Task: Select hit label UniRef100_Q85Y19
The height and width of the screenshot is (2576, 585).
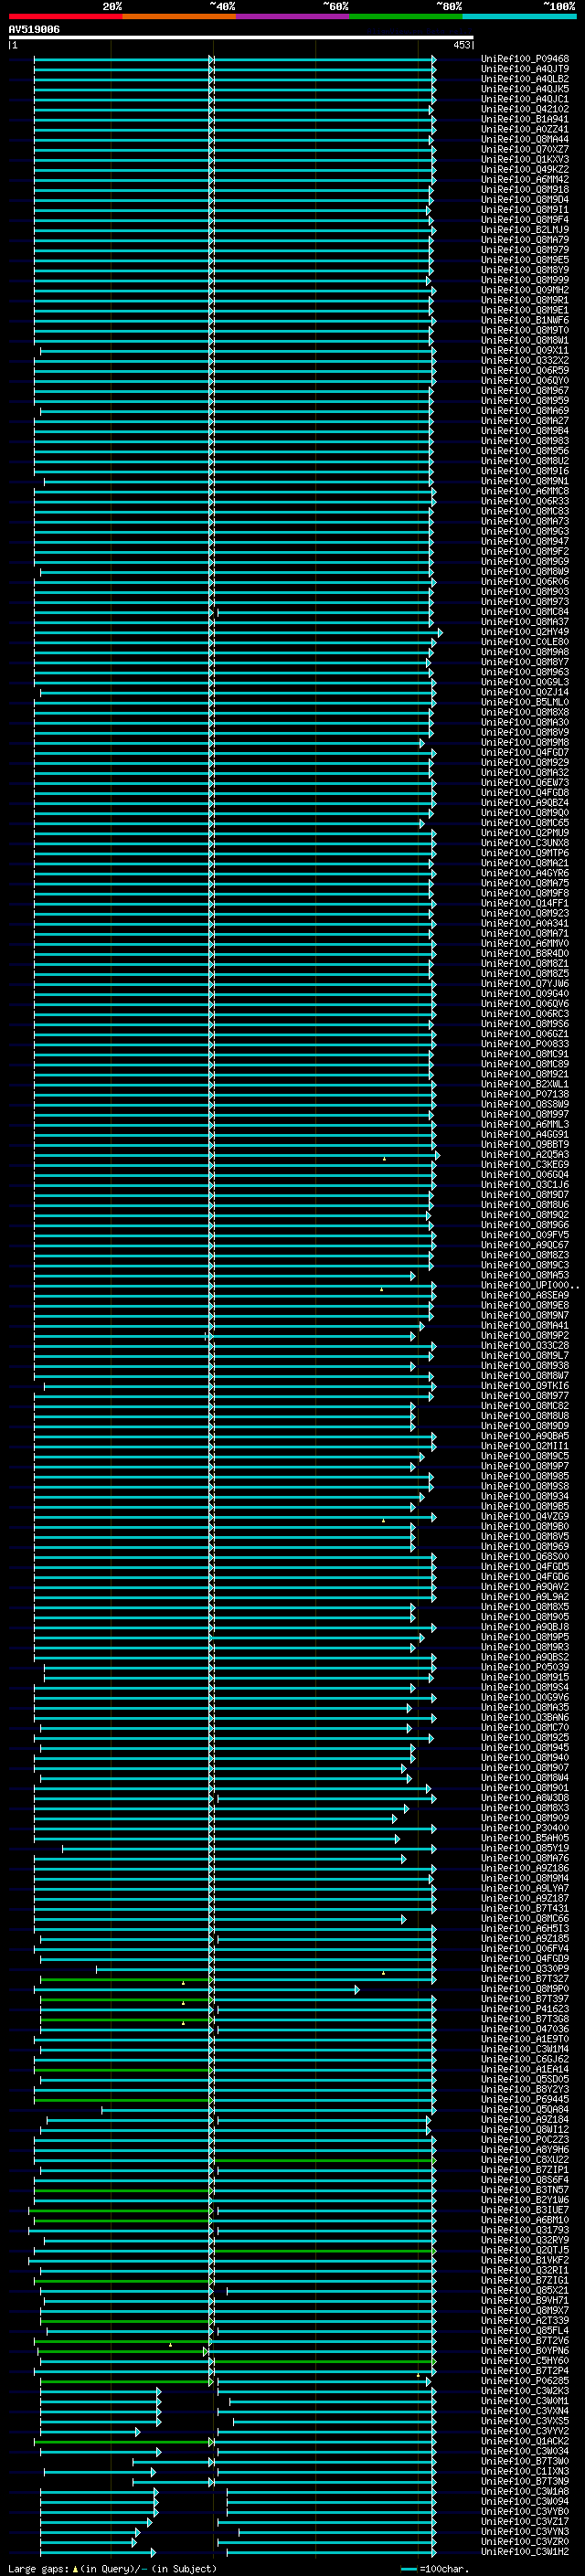Action: (x=525, y=1848)
